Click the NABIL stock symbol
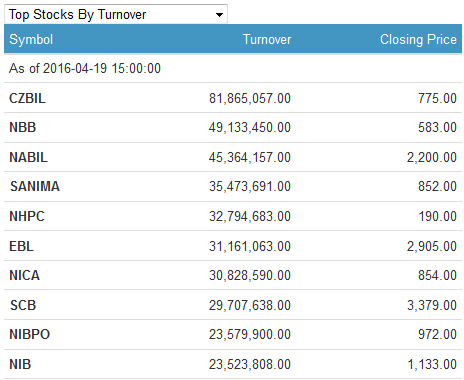464x380 pixels. coord(28,157)
